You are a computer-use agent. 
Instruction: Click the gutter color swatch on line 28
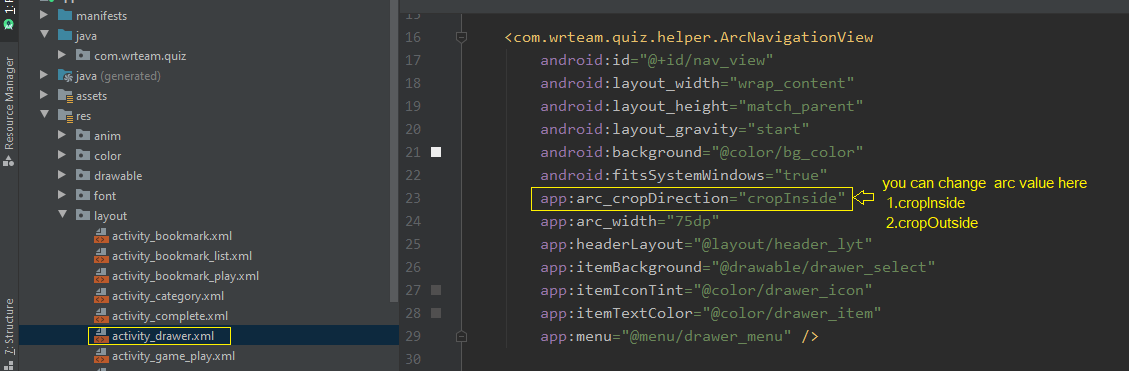[x=436, y=313]
